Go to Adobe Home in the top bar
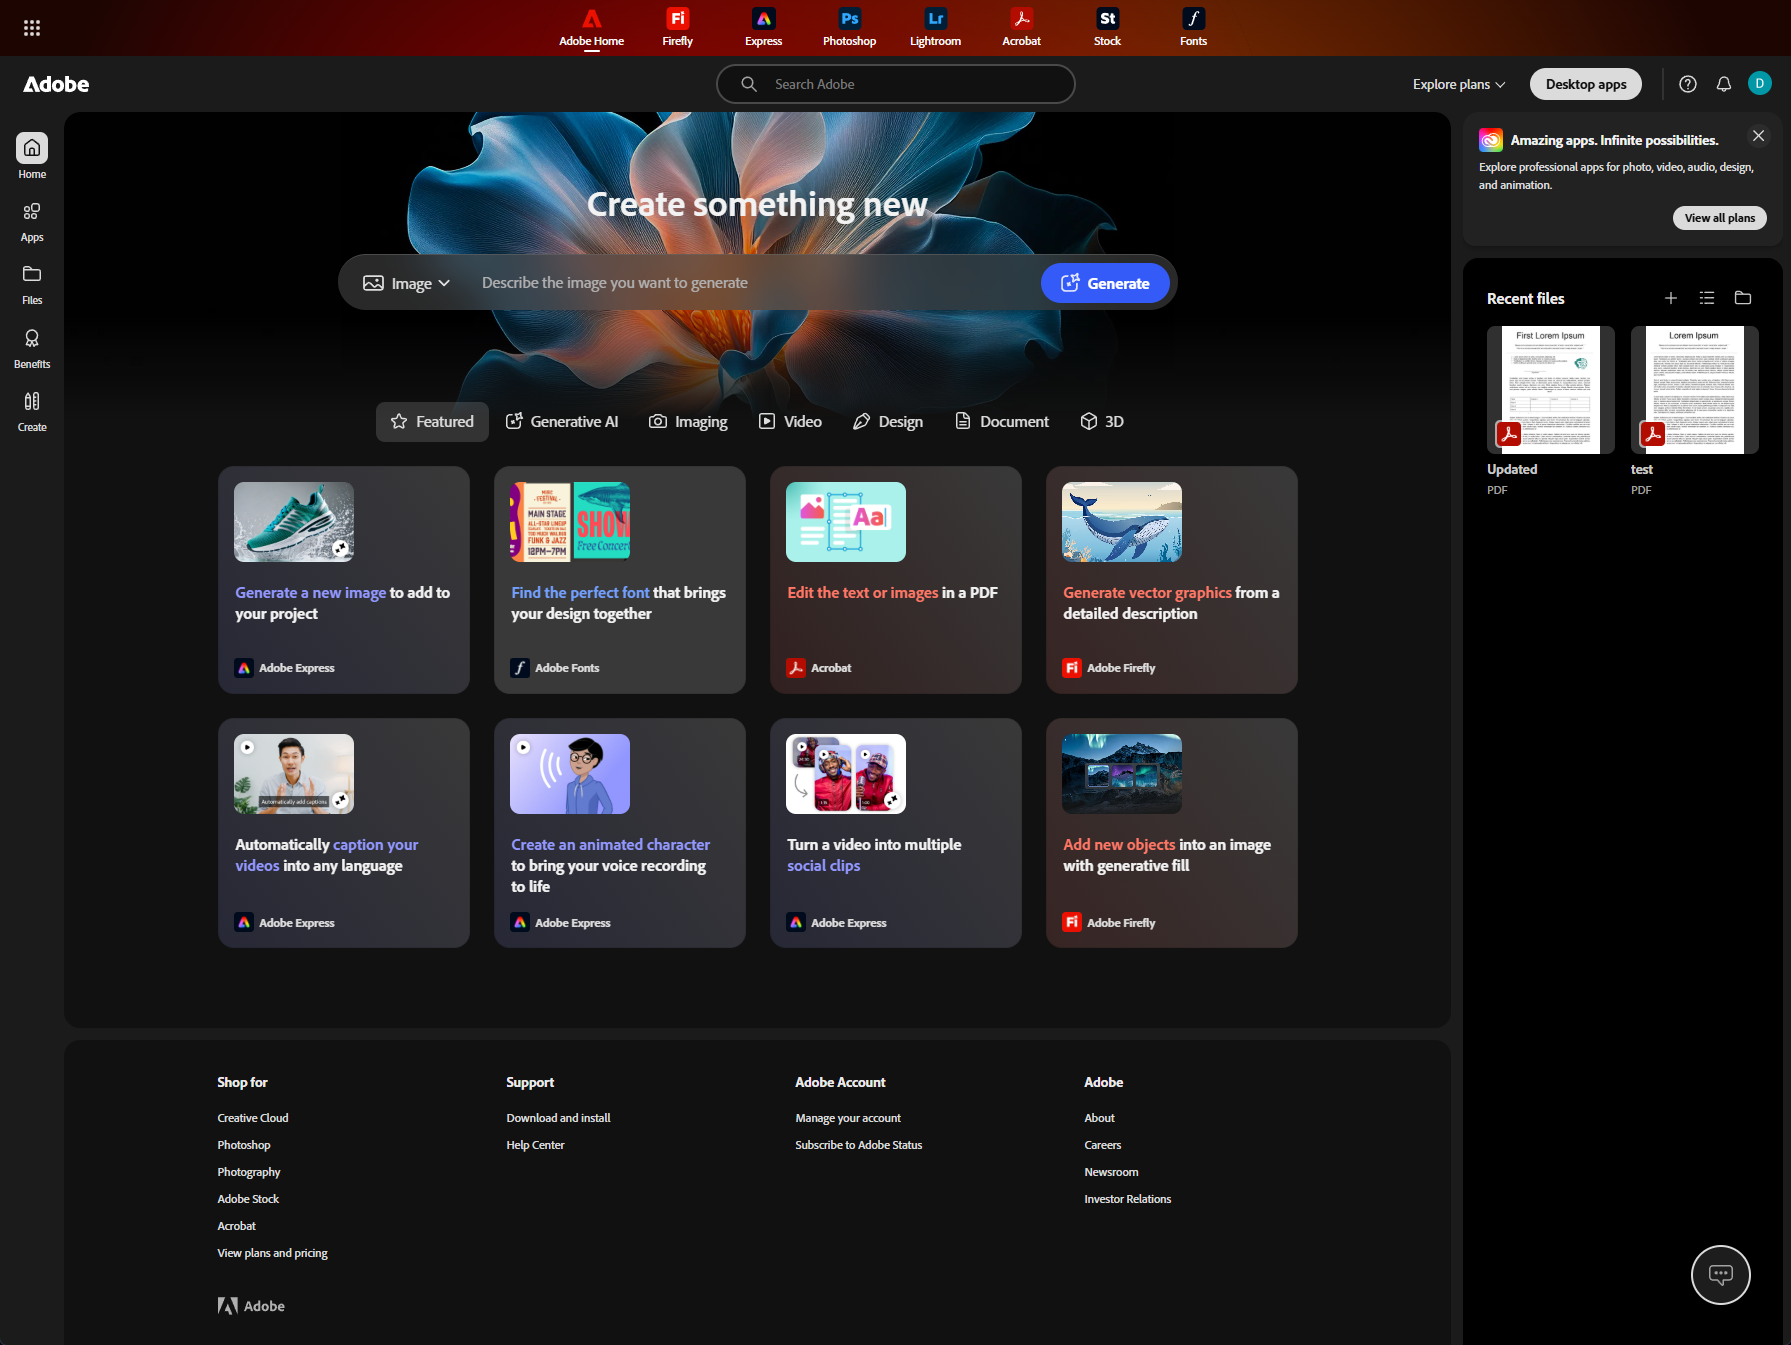The width and height of the screenshot is (1791, 1345). (591, 28)
